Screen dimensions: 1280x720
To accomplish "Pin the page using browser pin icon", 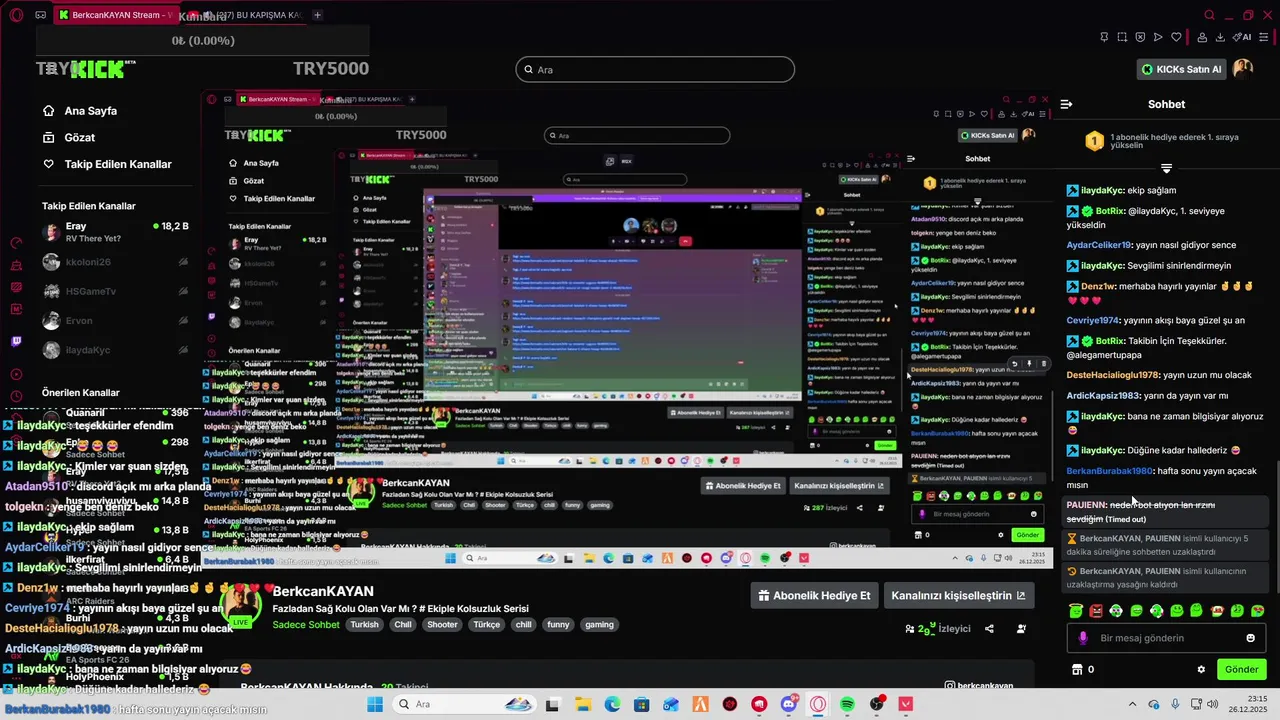I will [x=1104, y=37].
